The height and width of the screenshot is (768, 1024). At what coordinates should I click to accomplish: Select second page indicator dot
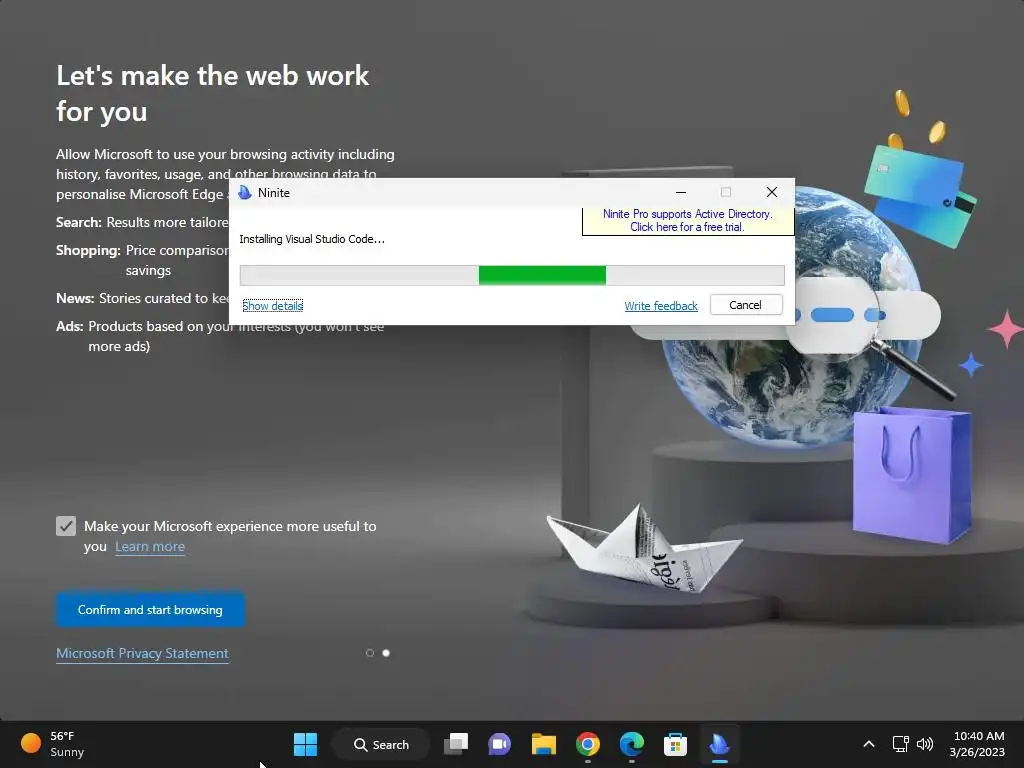coord(386,653)
